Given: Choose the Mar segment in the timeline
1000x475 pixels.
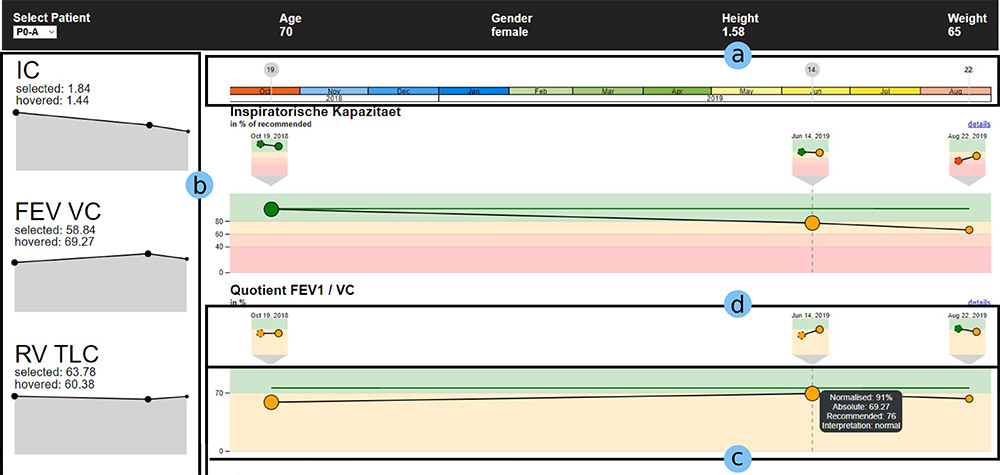Looking at the screenshot, I should pos(608,92).
